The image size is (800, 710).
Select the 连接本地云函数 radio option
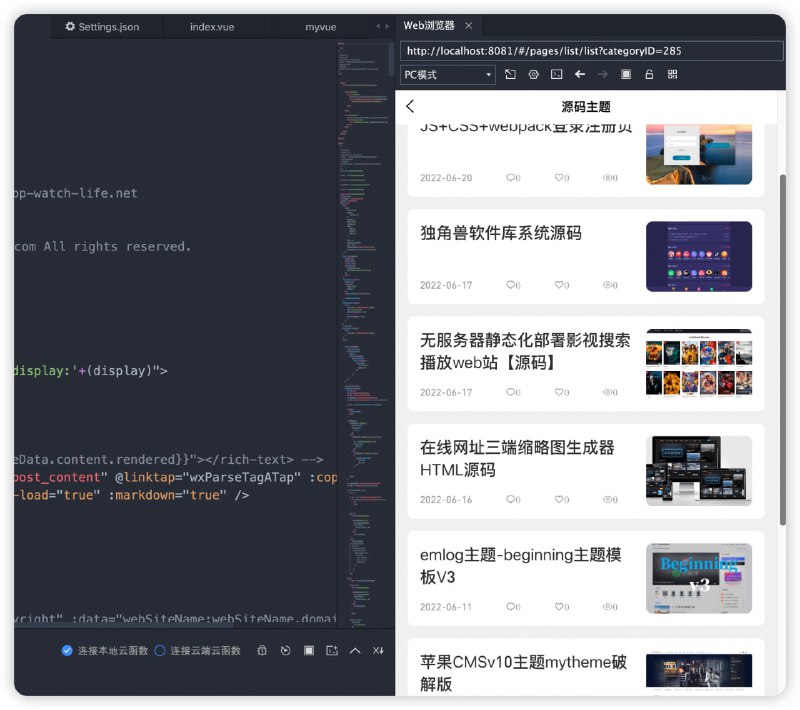click(67, 651)
